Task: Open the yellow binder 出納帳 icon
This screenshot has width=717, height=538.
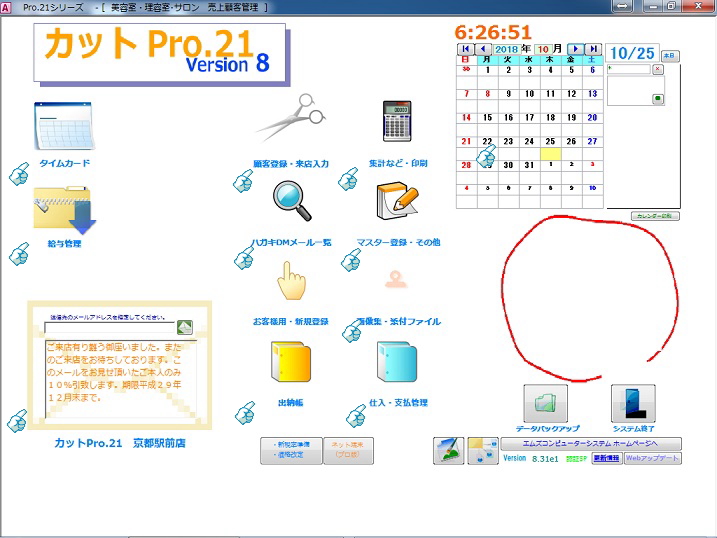Action: [291, 362]
